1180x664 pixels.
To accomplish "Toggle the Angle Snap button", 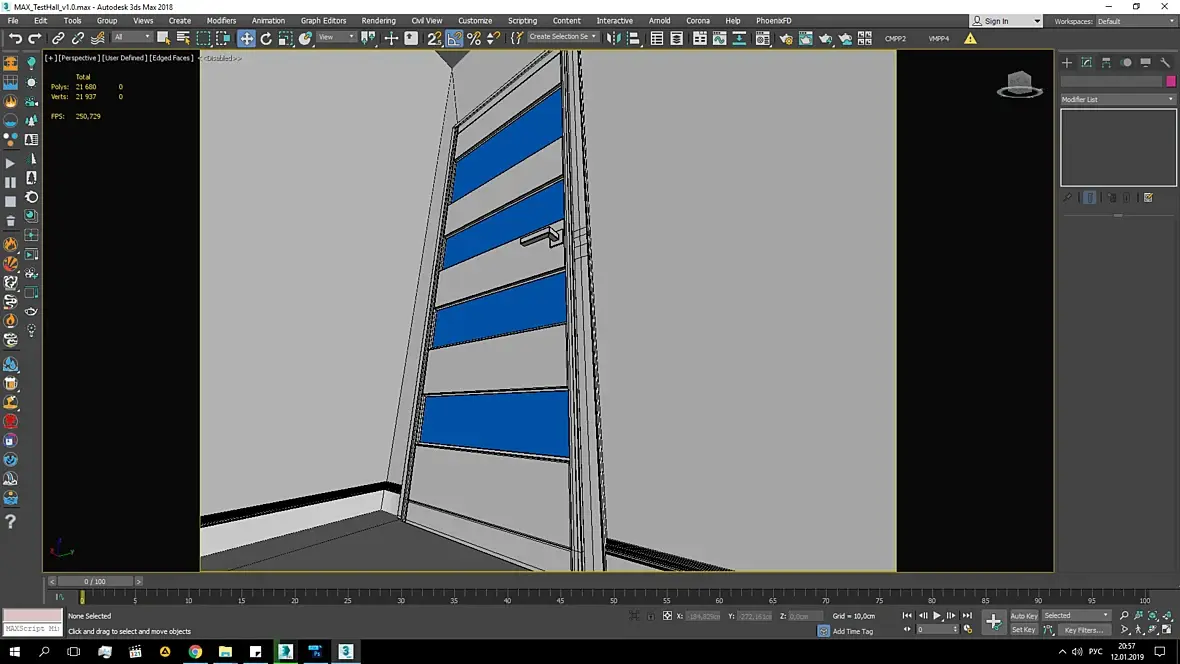I will coord(455,38).
